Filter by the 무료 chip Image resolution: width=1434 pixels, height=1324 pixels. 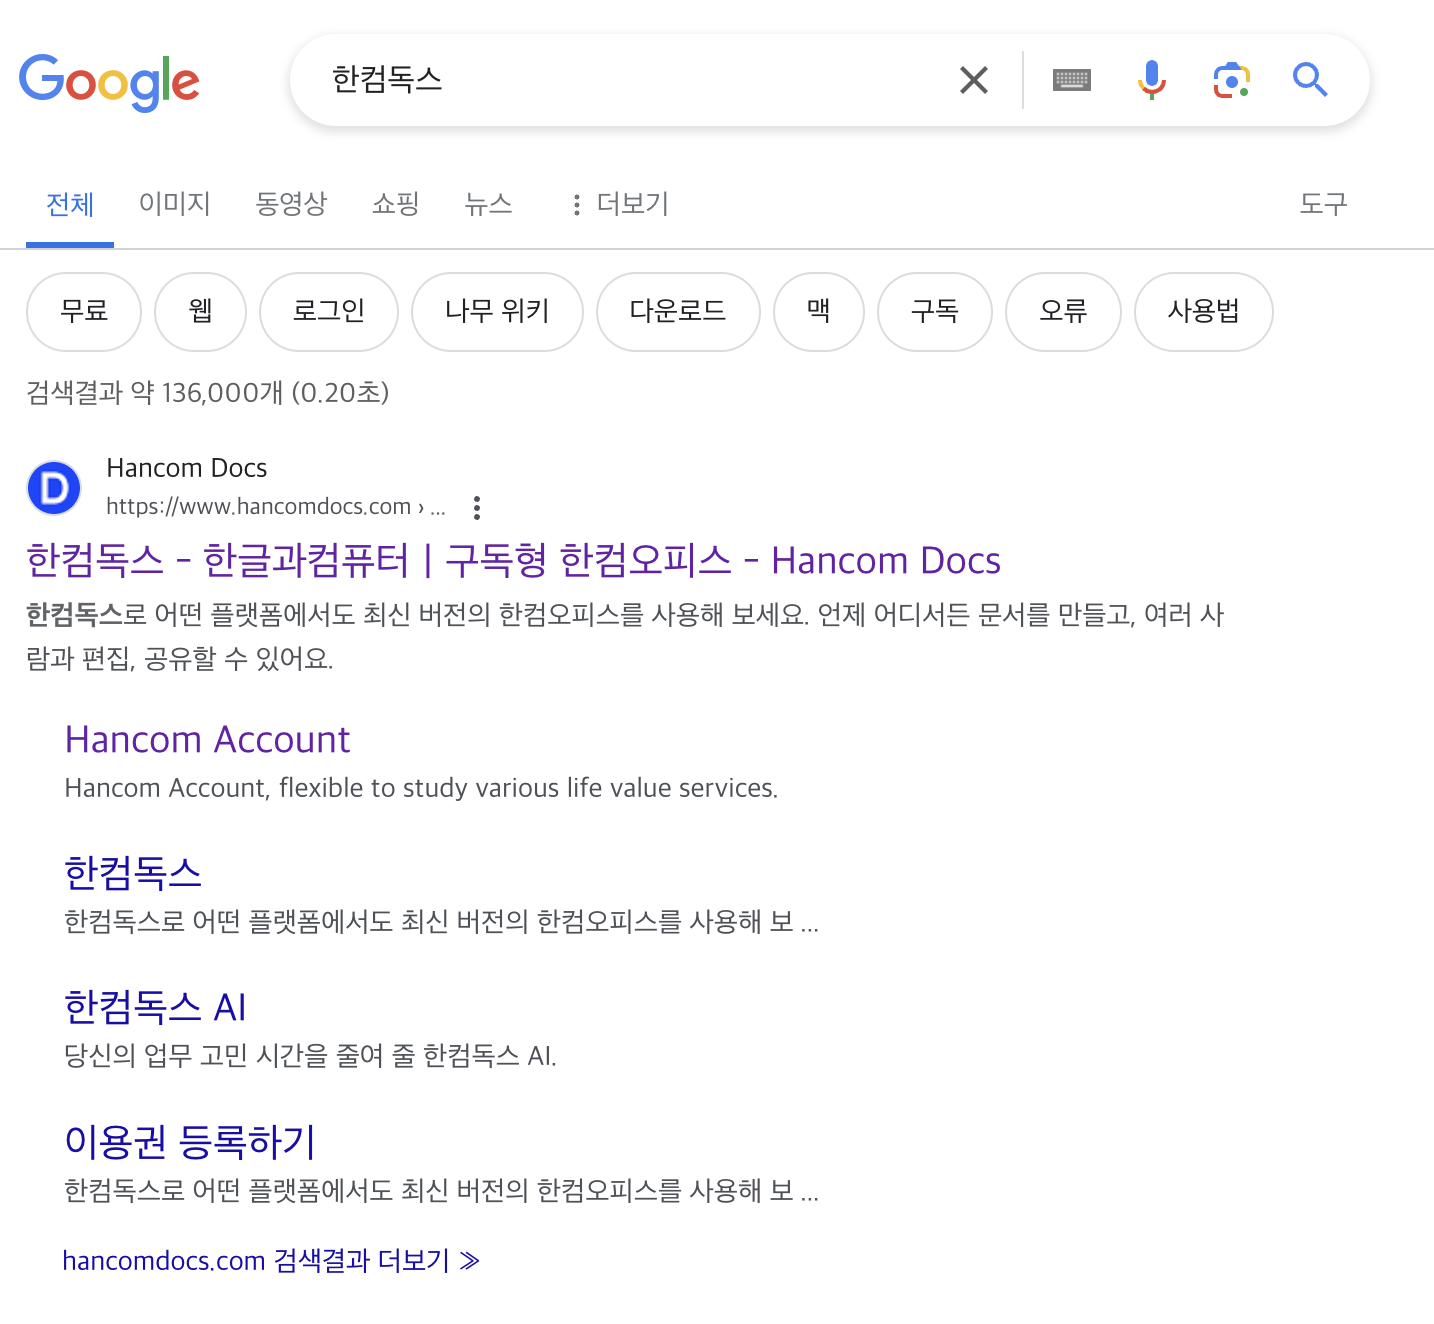pos(84,312)
